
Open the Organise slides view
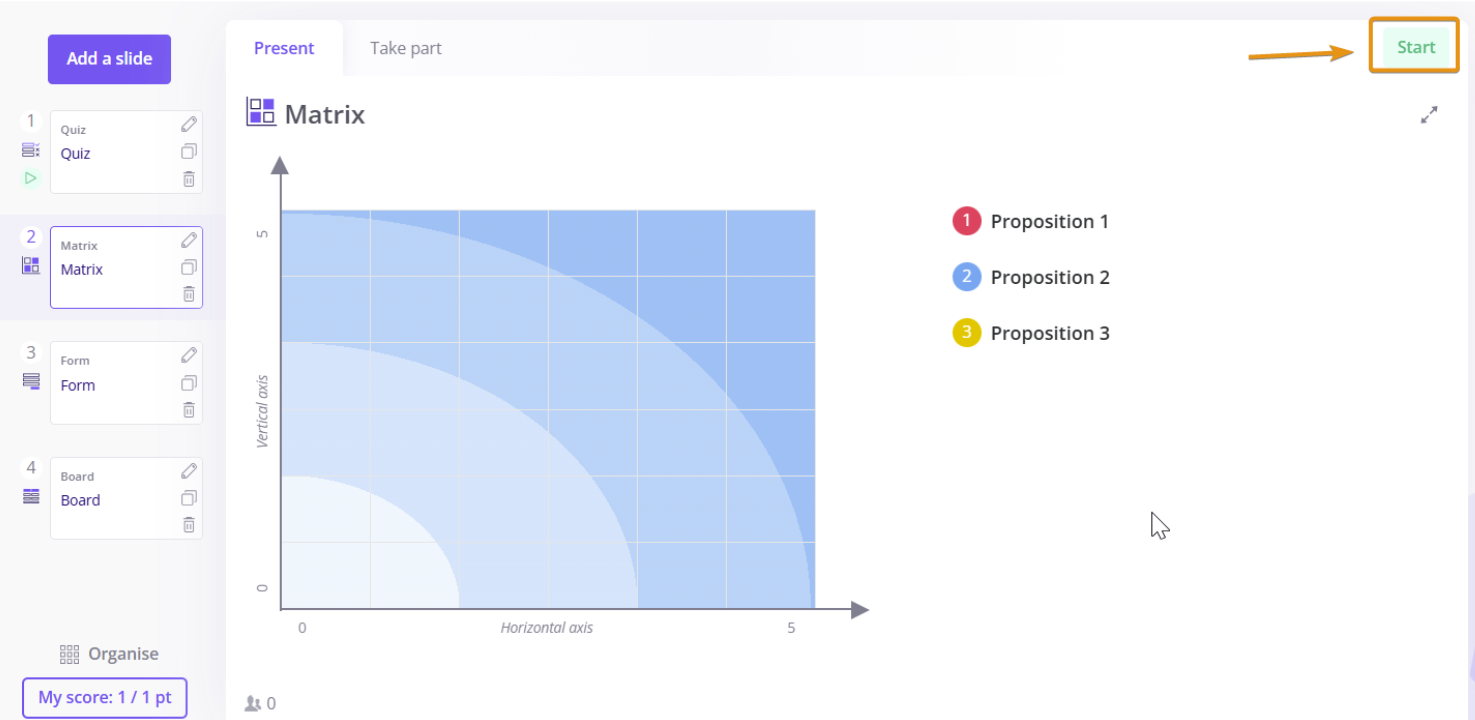109,654
